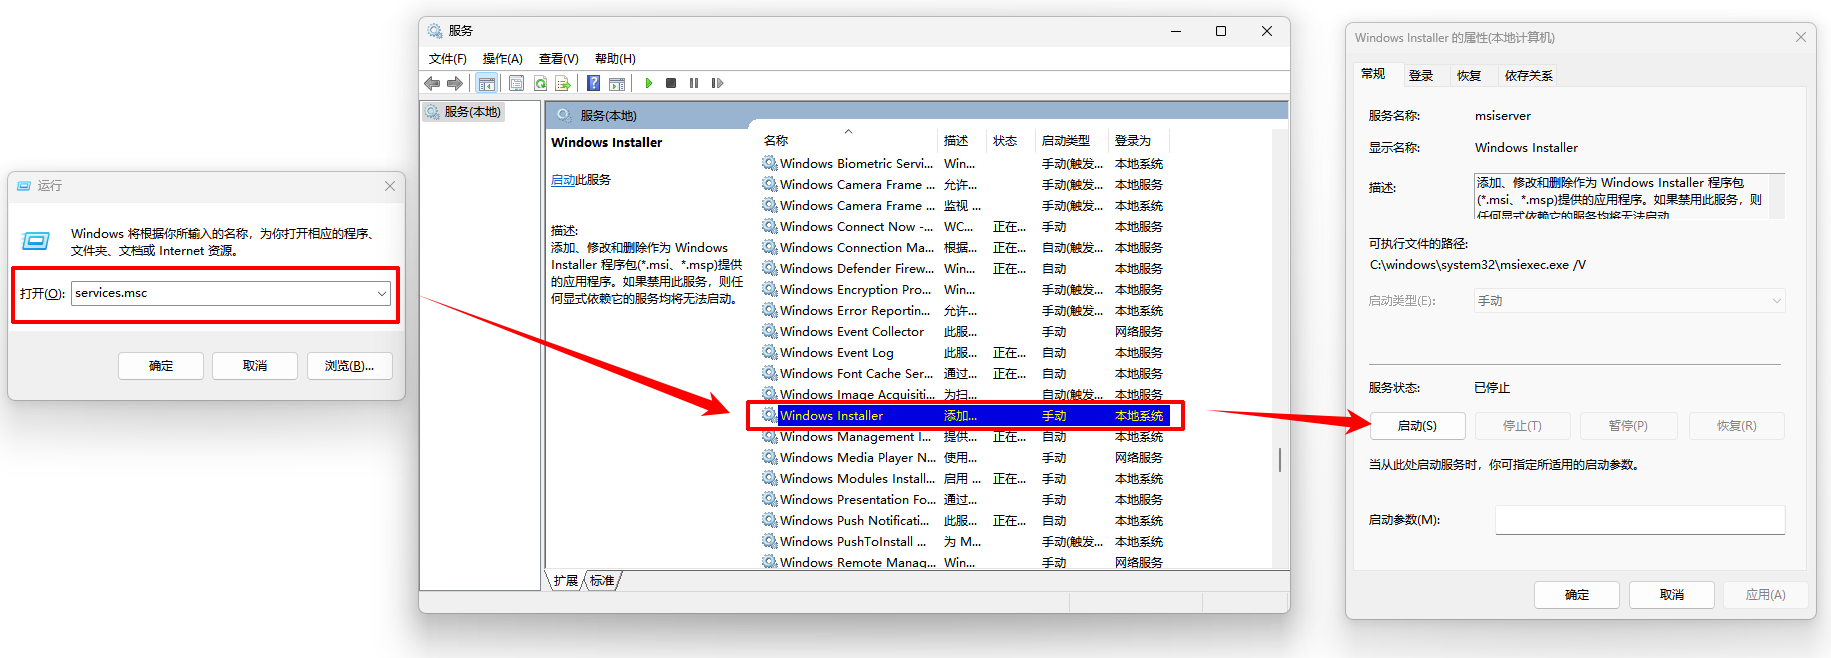Click the Export List toolbar icon
Image resolution: width=1831 pixels, height=658 pixels.
click(563, 83)
